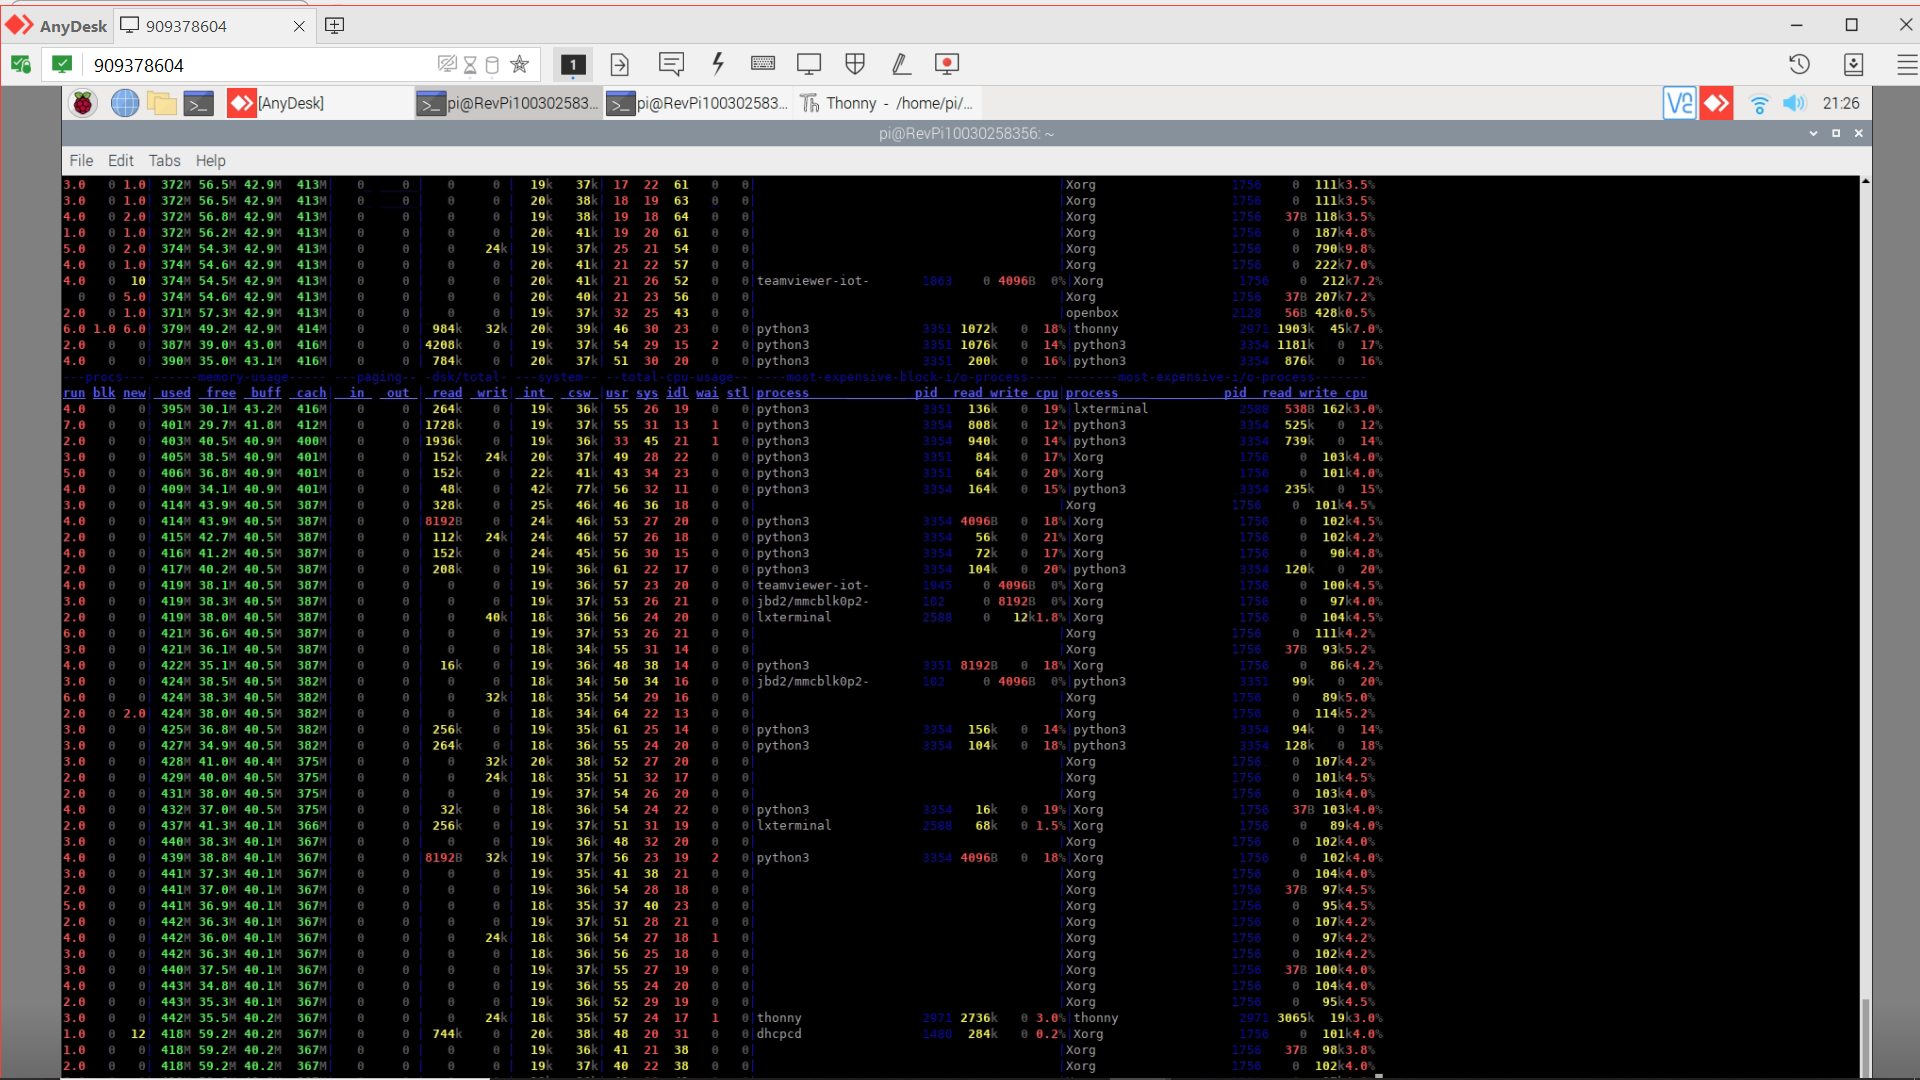This screenshot has width=1920, height=1080.
Task: Click the 'lxterminal' entry with pid 2588 538B
Action: (1111, 409)
